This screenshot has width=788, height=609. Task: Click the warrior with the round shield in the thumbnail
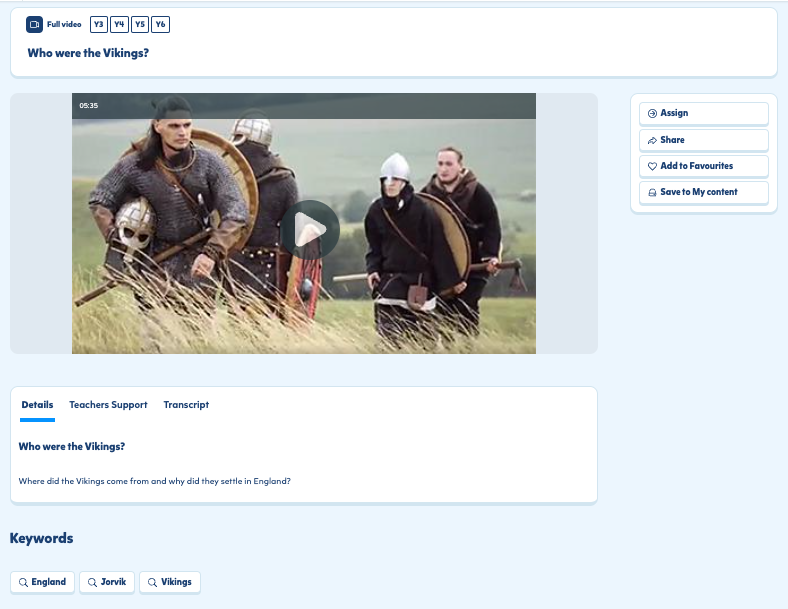tap(190, 200)
